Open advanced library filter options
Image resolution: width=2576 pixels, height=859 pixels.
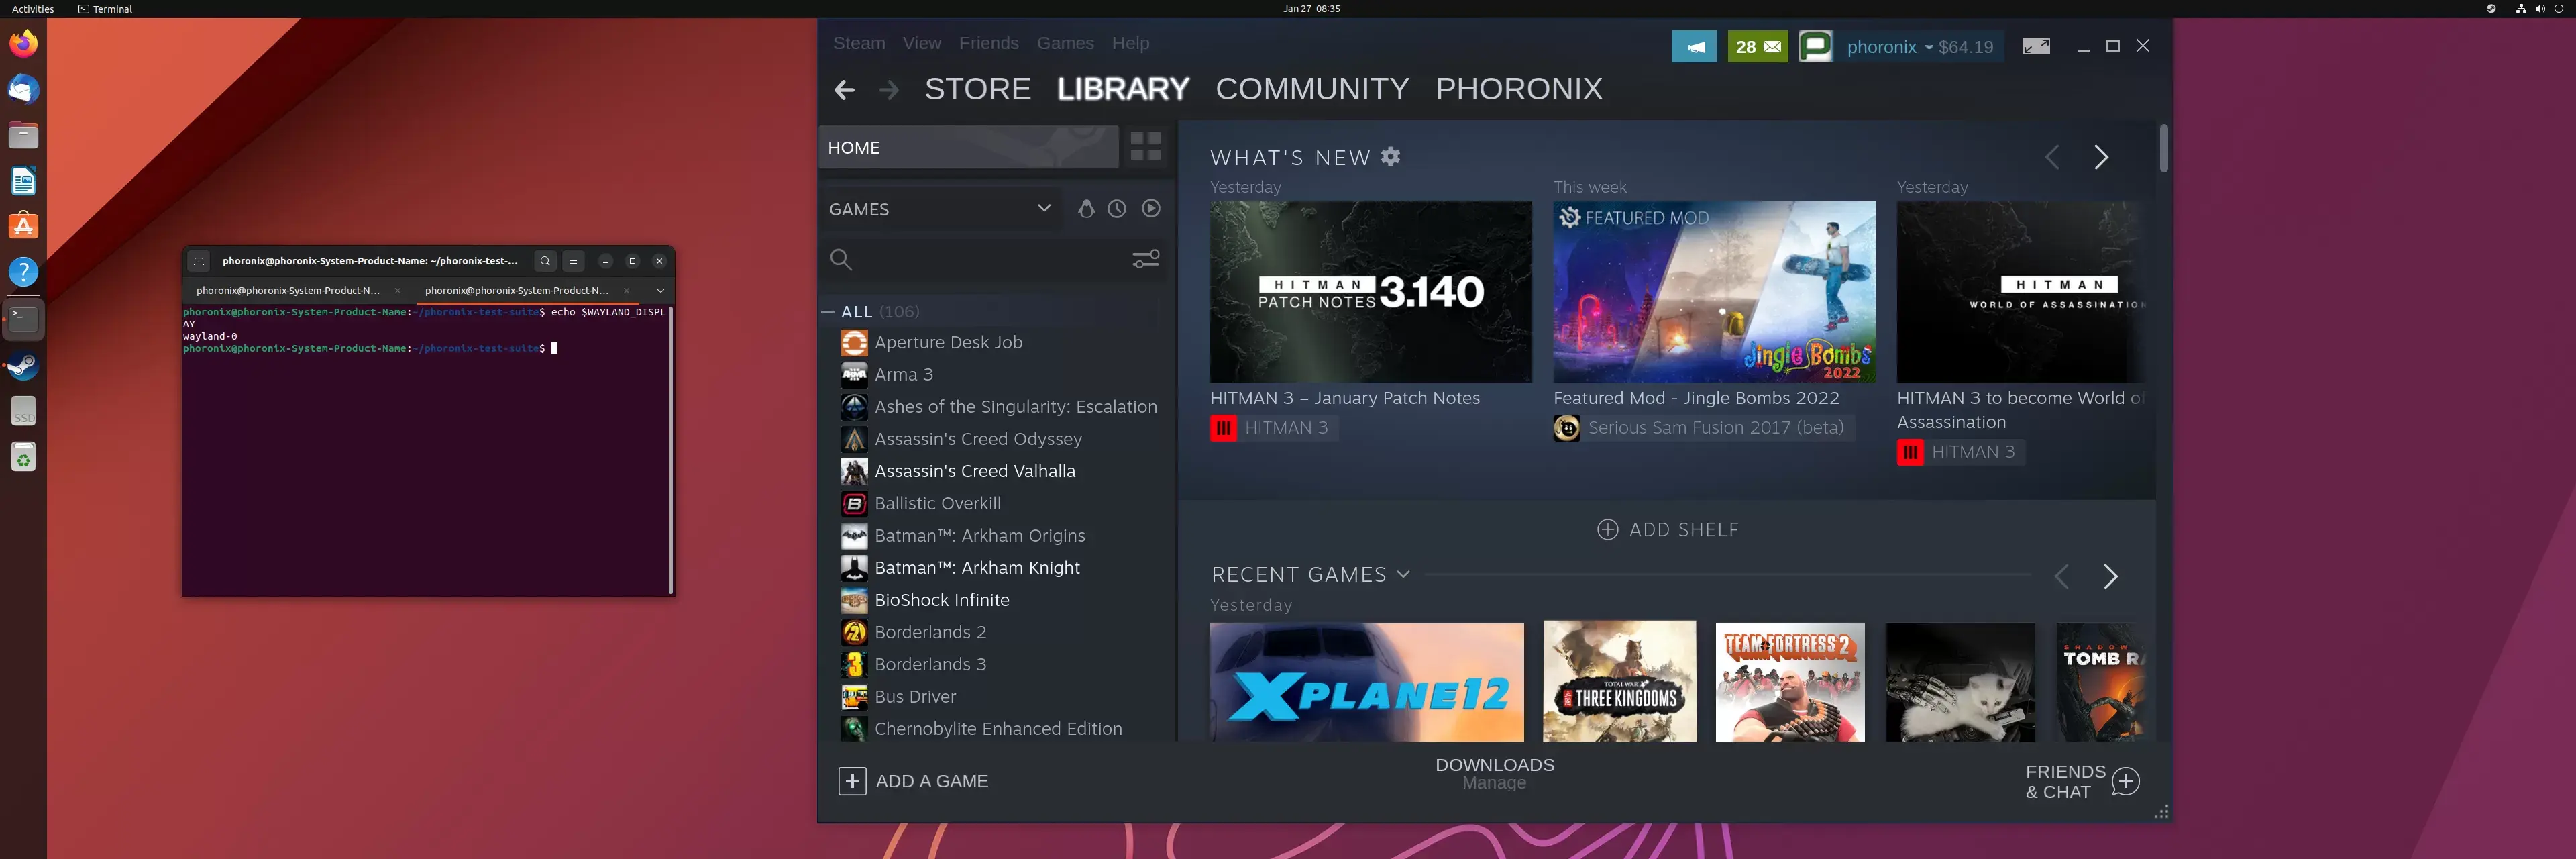coord(1146,260)
